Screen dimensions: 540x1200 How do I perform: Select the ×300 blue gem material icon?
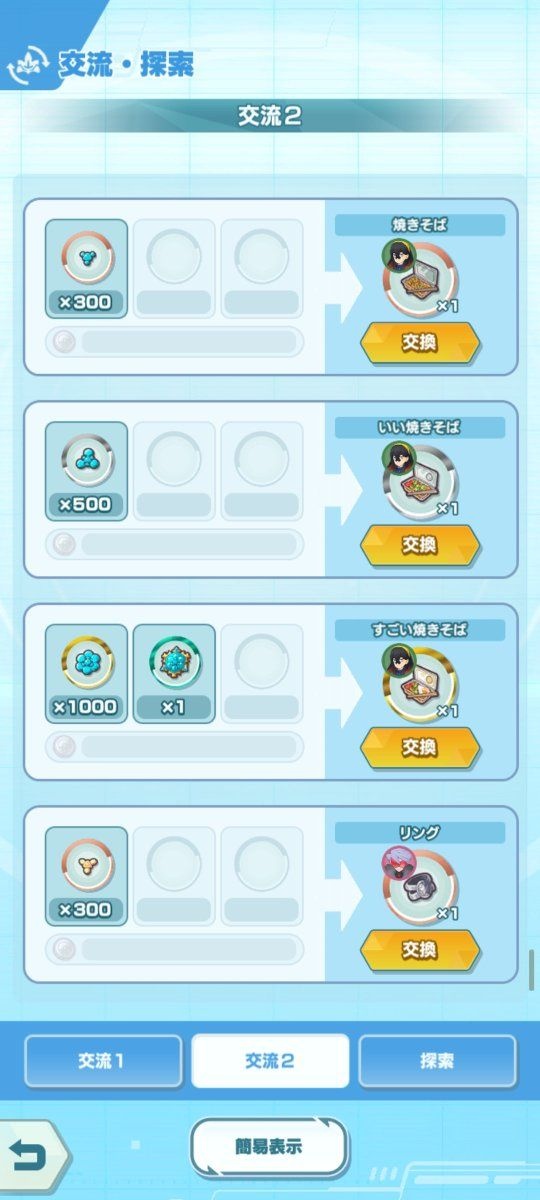click(86, 268)
